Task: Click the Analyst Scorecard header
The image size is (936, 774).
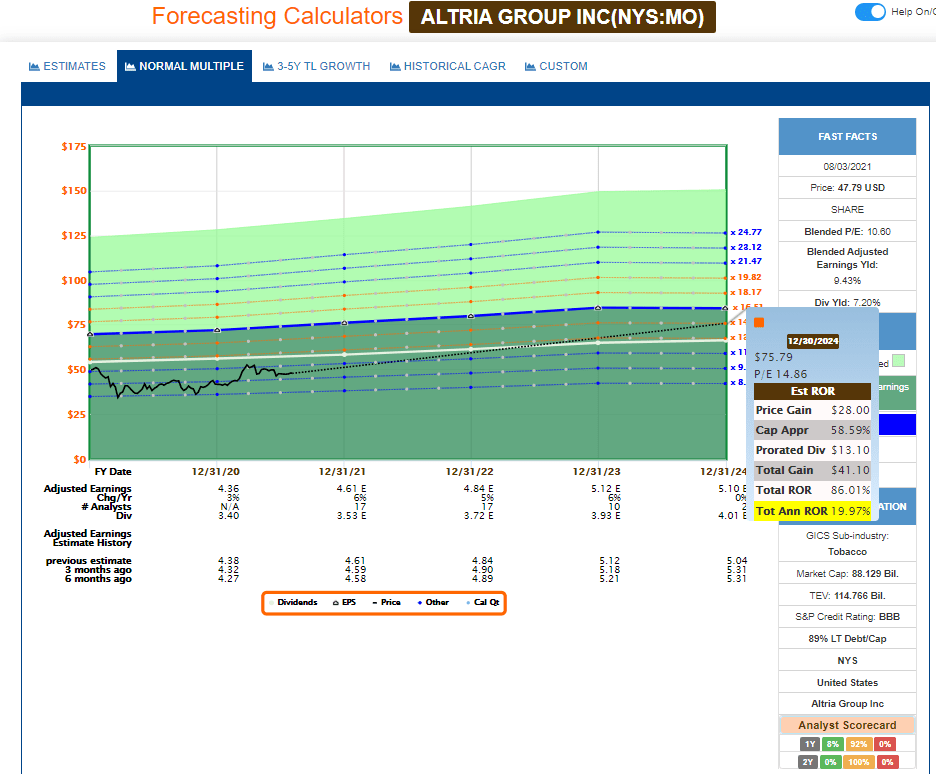Action: click(847, 725)
